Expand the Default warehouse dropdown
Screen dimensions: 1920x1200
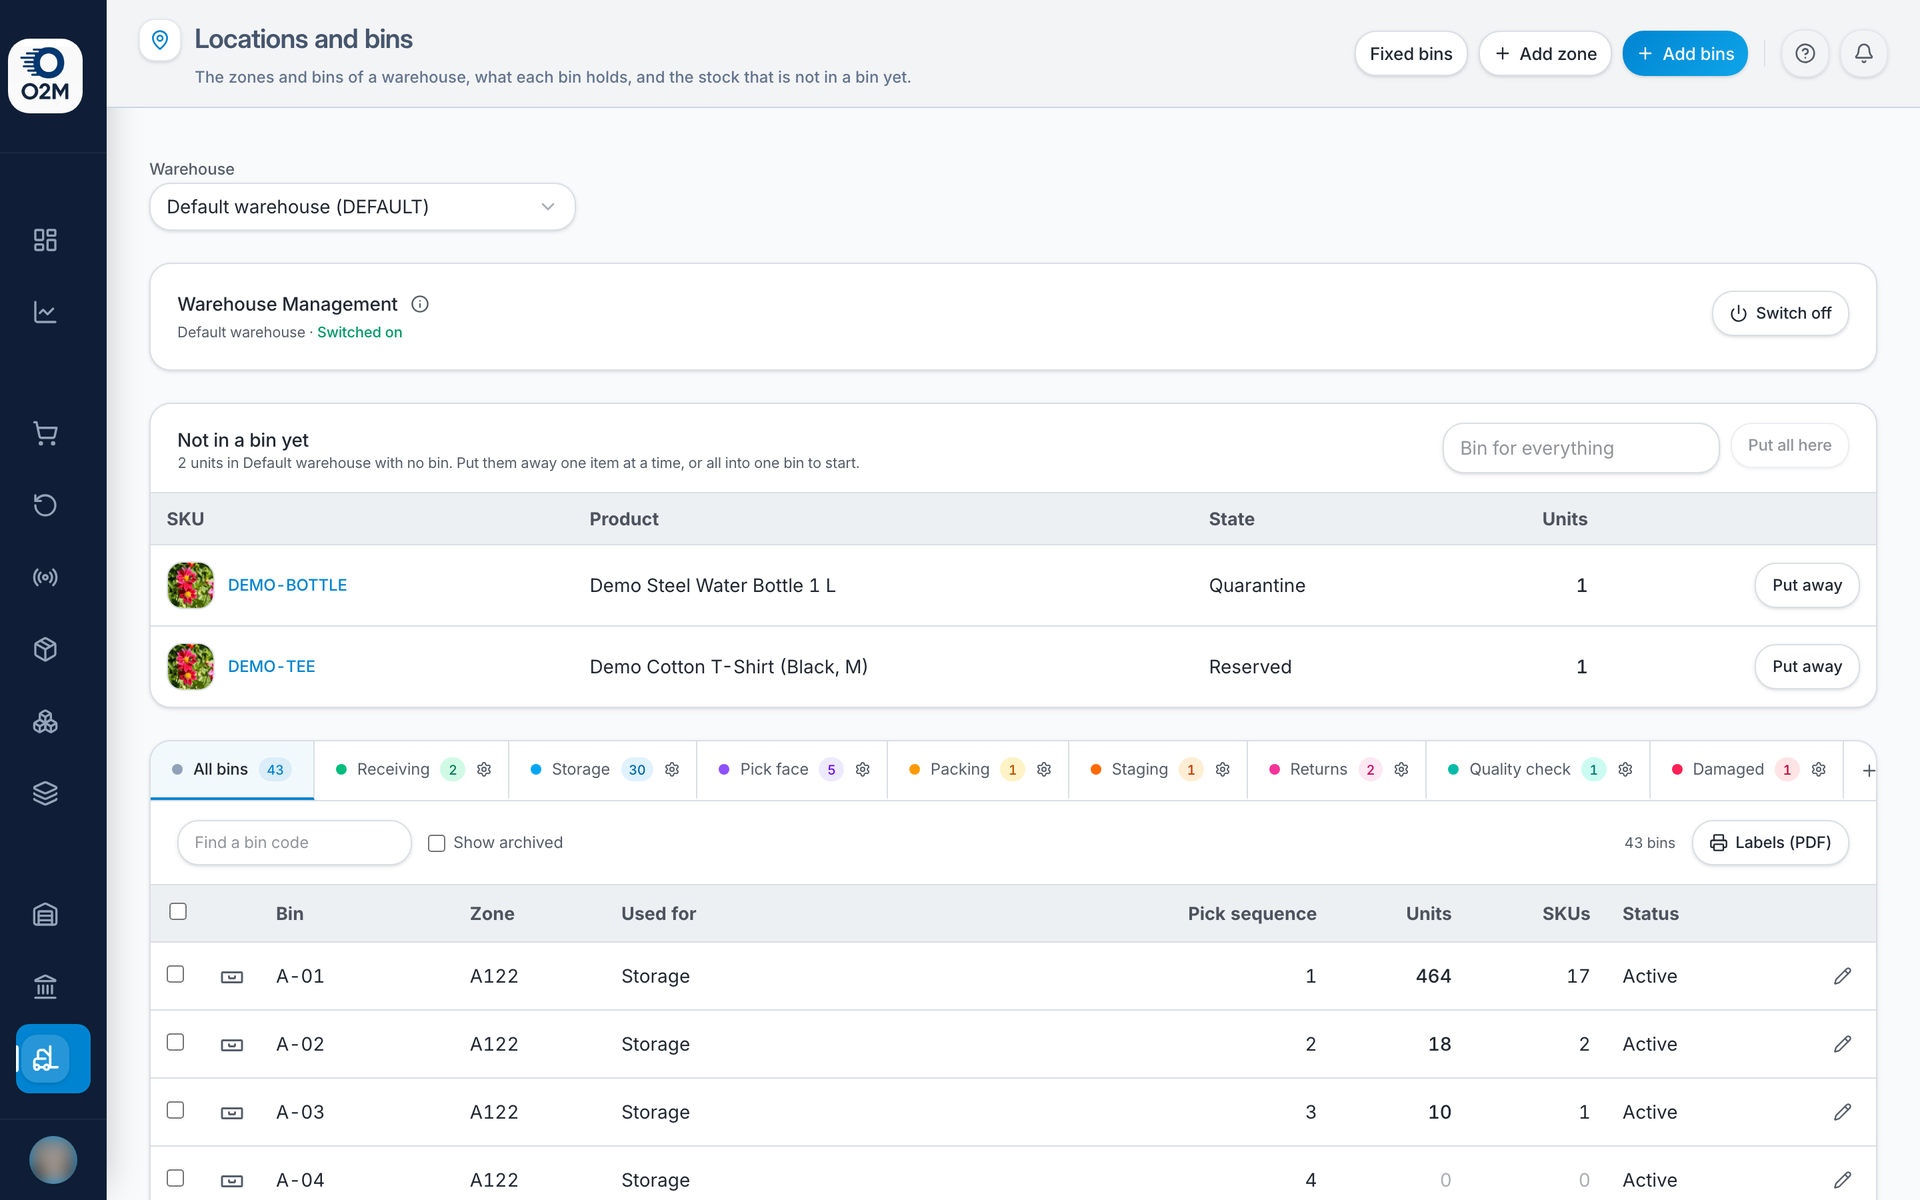pos(362,207)
